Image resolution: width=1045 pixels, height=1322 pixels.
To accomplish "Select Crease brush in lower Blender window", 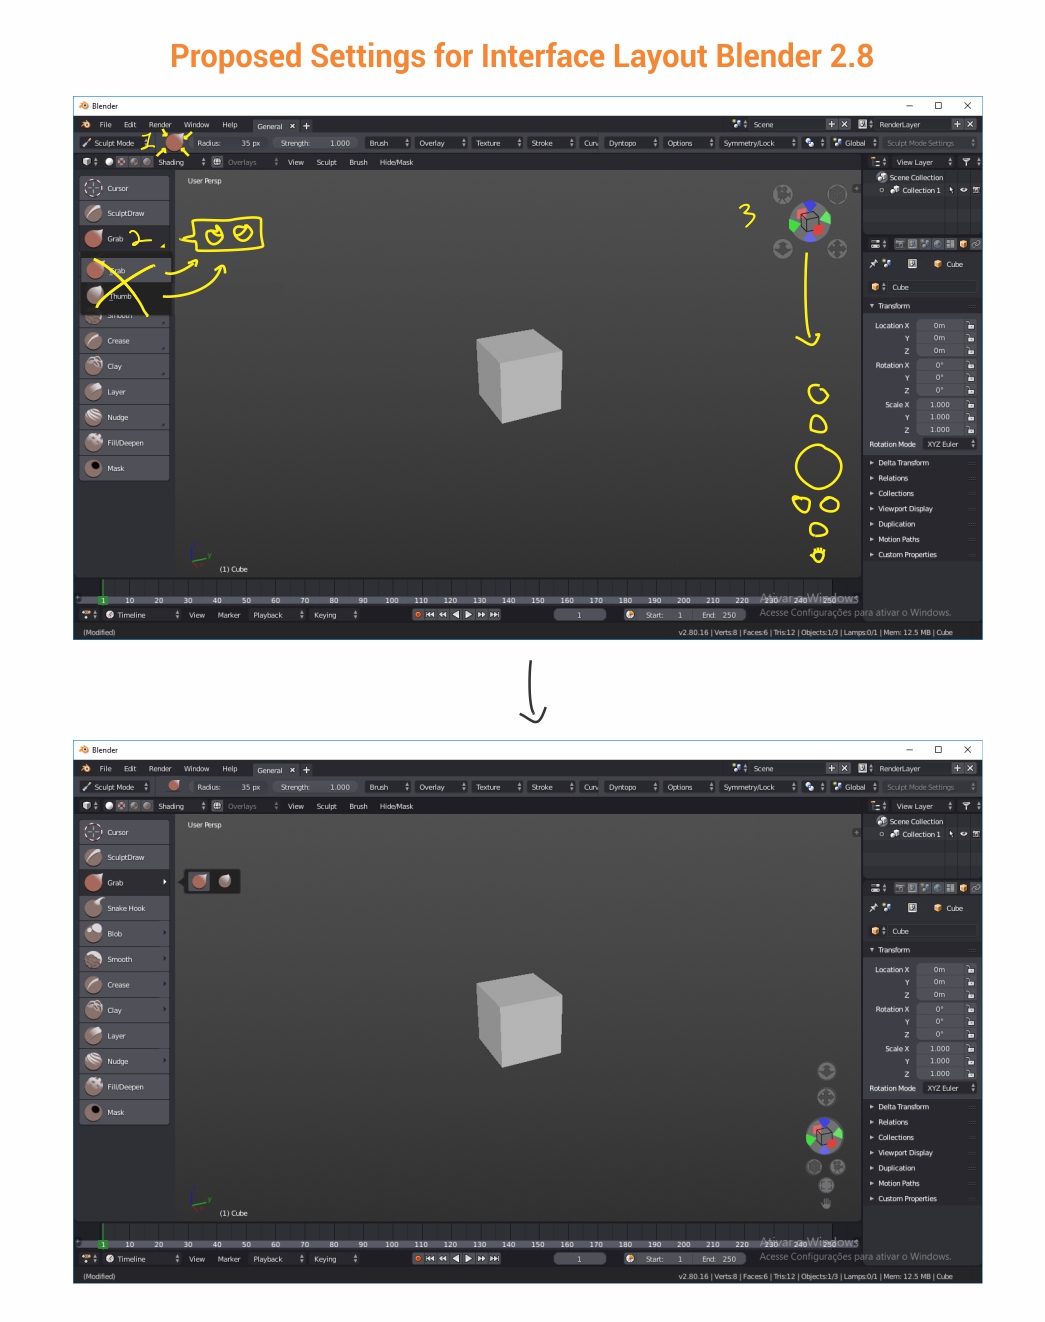I will point(124,985).
